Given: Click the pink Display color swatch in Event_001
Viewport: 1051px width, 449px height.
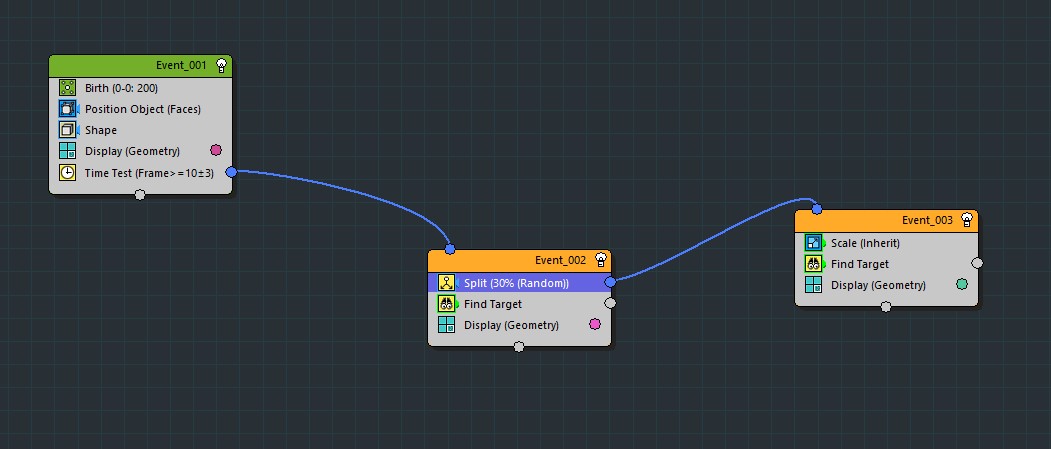Looking at the screenshot, I should coord(215,151).
